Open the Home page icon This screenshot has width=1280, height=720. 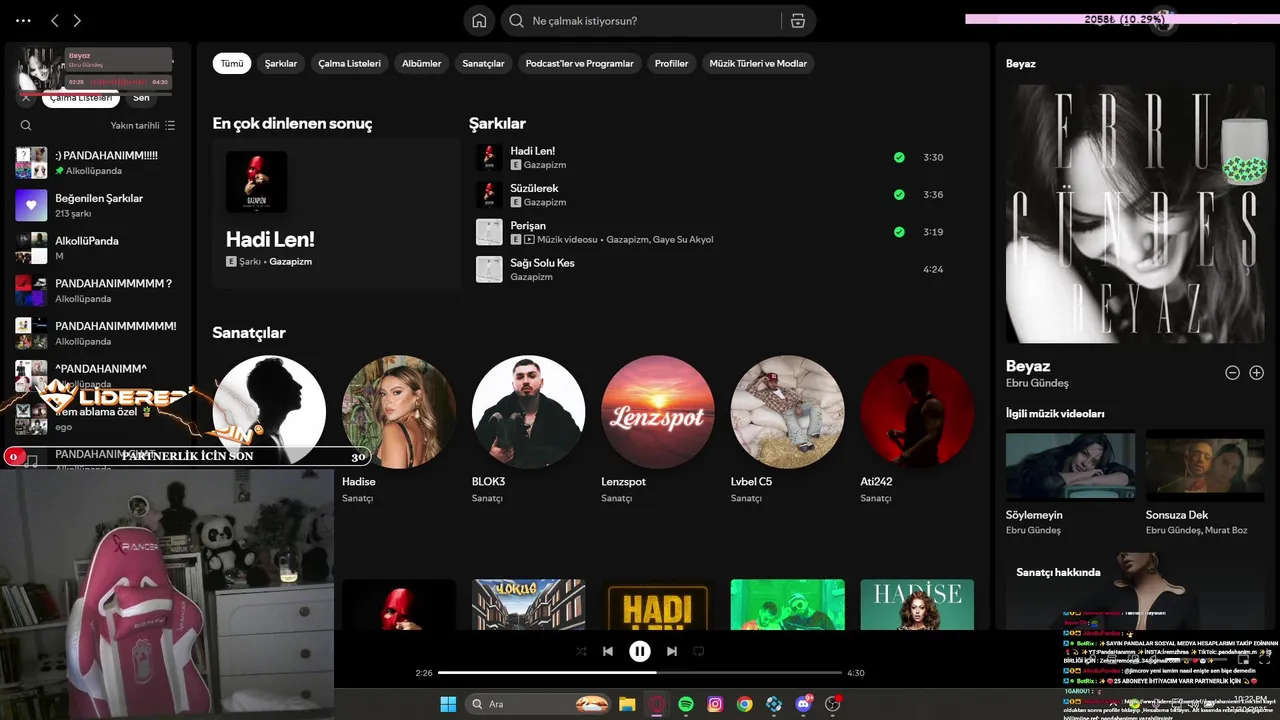(x=479, y=21)
